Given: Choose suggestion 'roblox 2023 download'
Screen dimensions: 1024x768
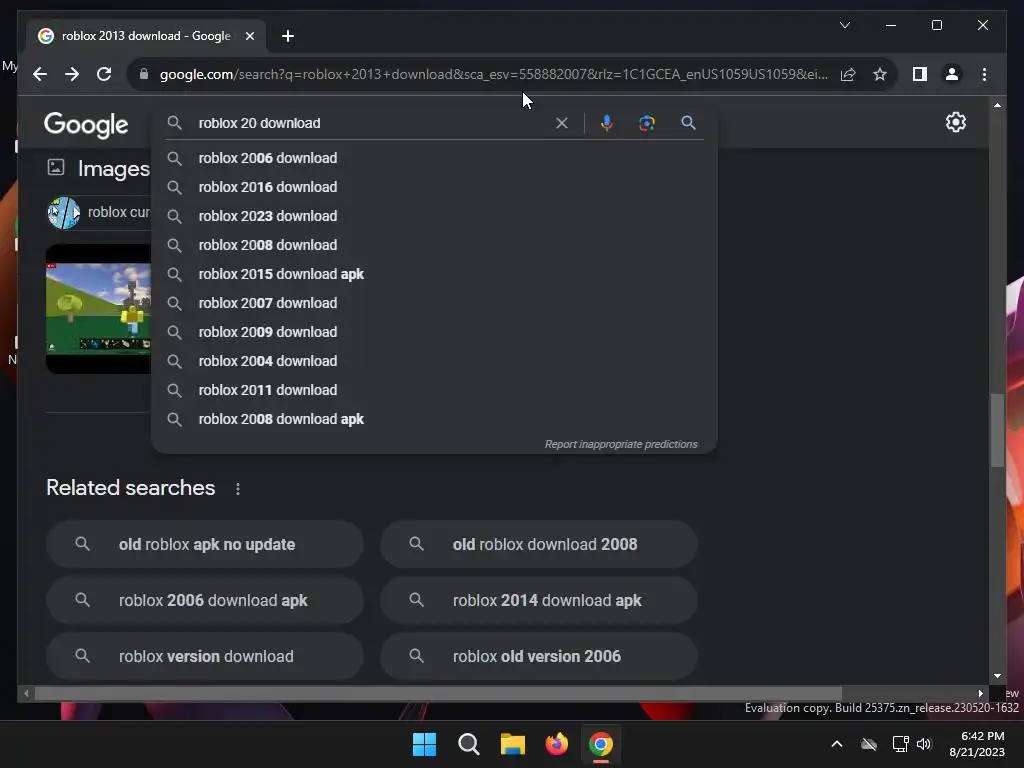Looking at the screenshot, I should 434,216.
